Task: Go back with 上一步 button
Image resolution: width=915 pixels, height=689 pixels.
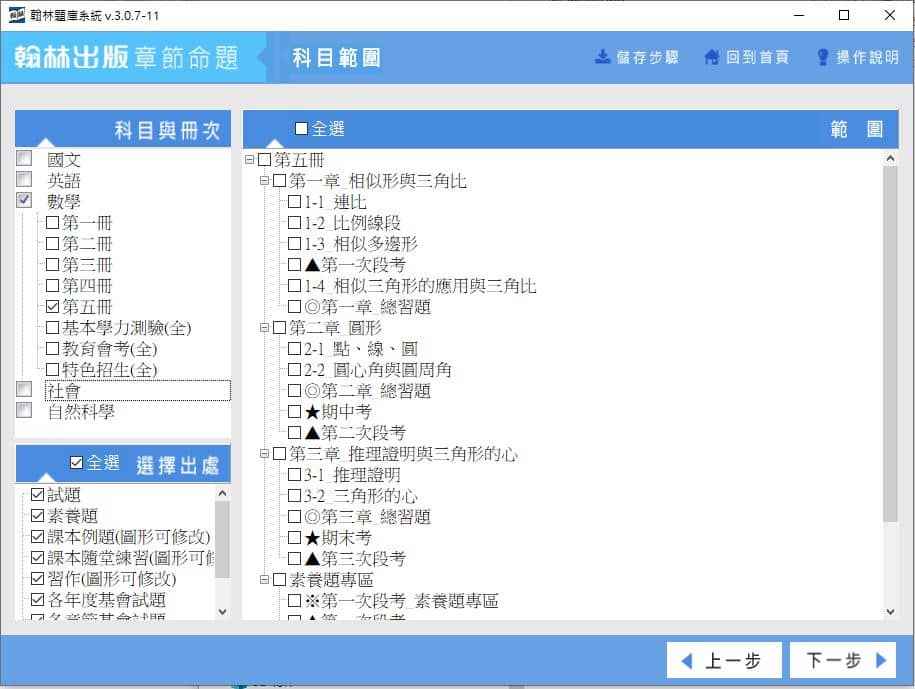Action: (x=724, y=660)
